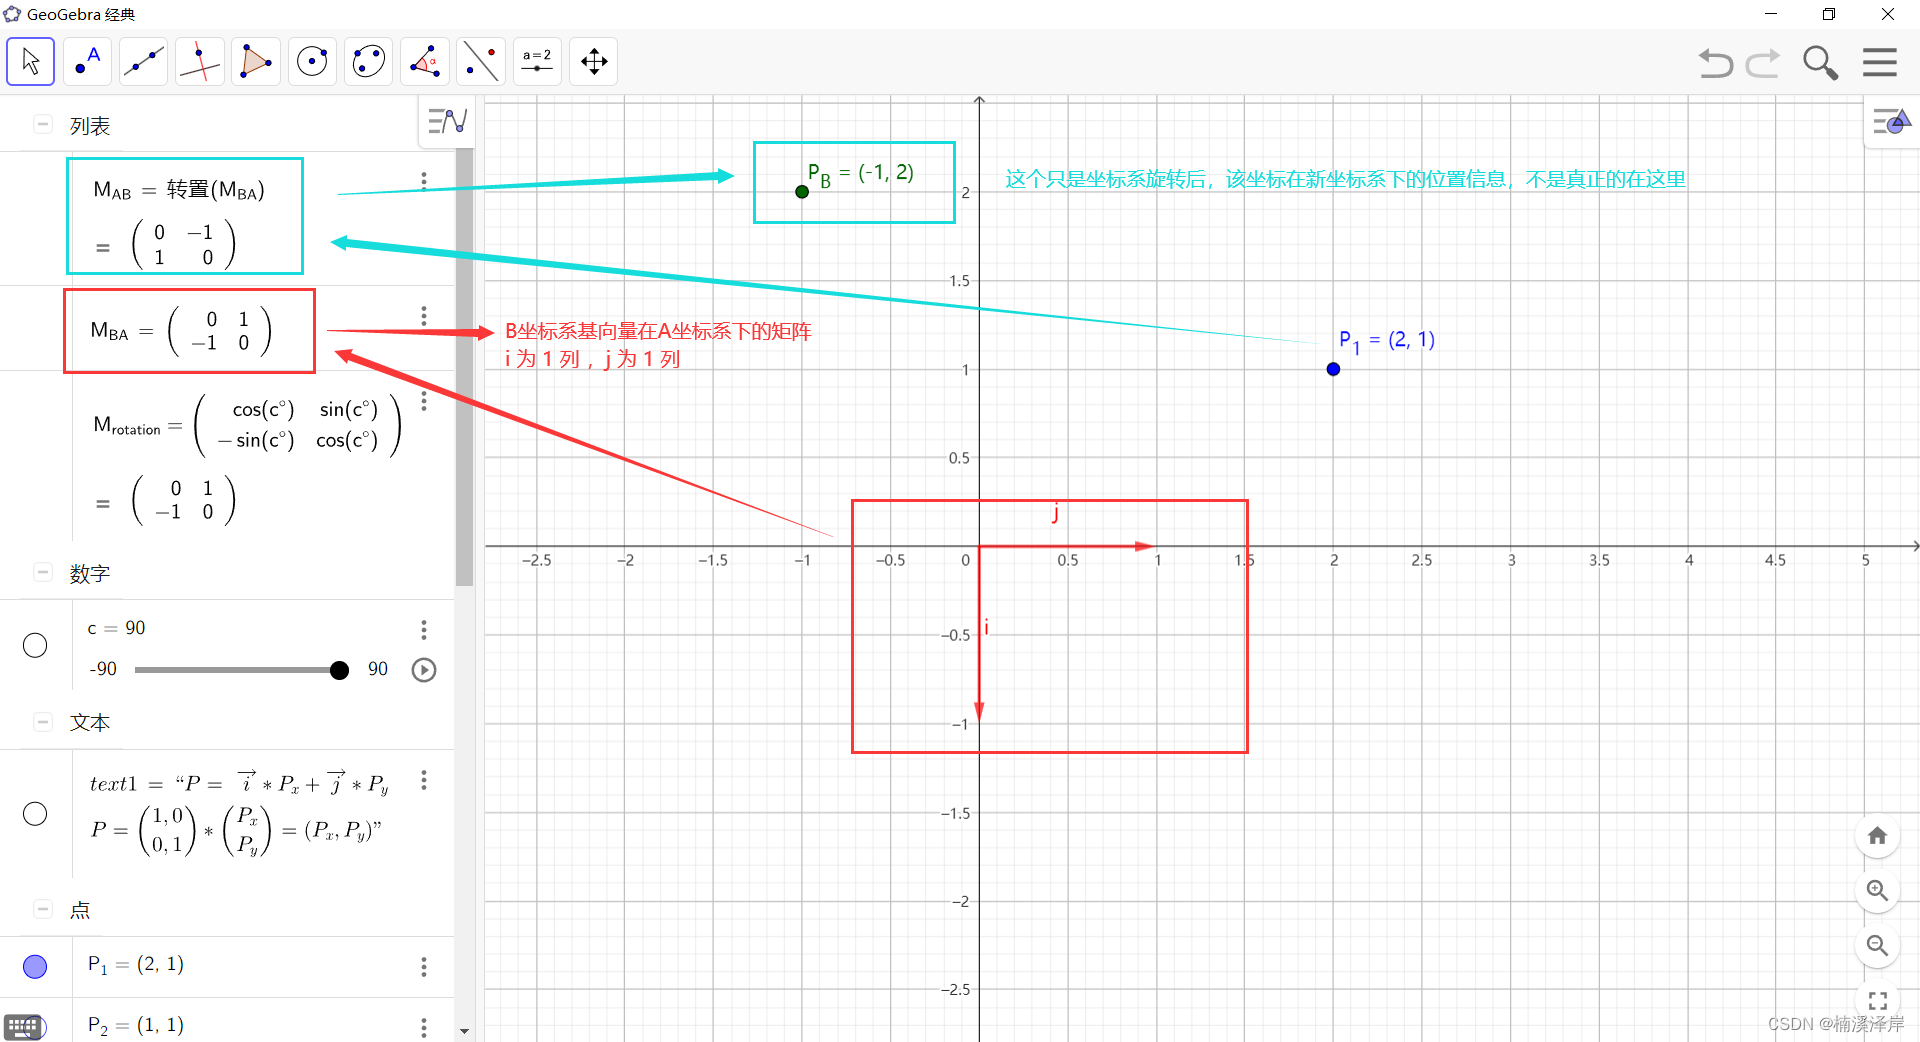Click the Redo arrow
Screen dimensions: 1920x1042
click(x=1763, y=63)
